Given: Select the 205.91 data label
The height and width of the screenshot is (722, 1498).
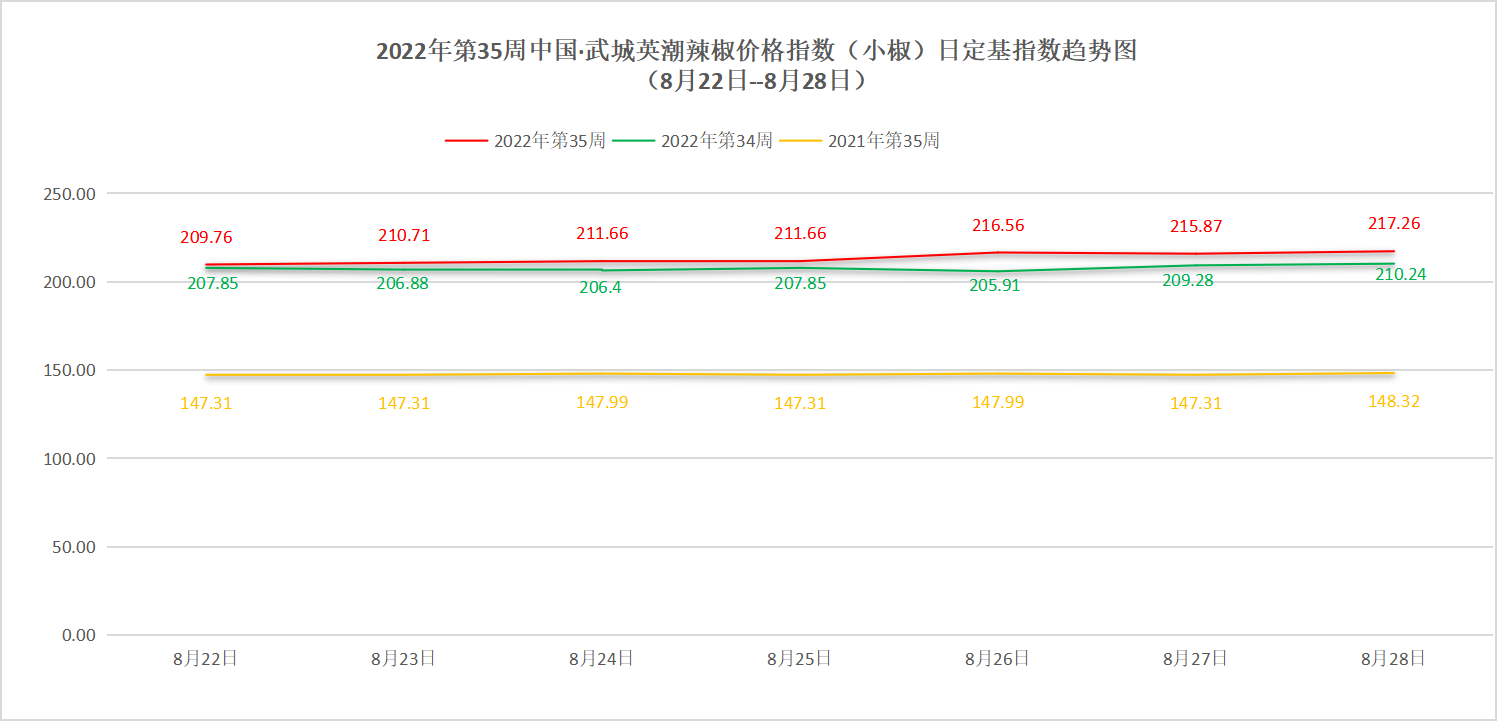Looking at the screenshot, I should 998,286.
